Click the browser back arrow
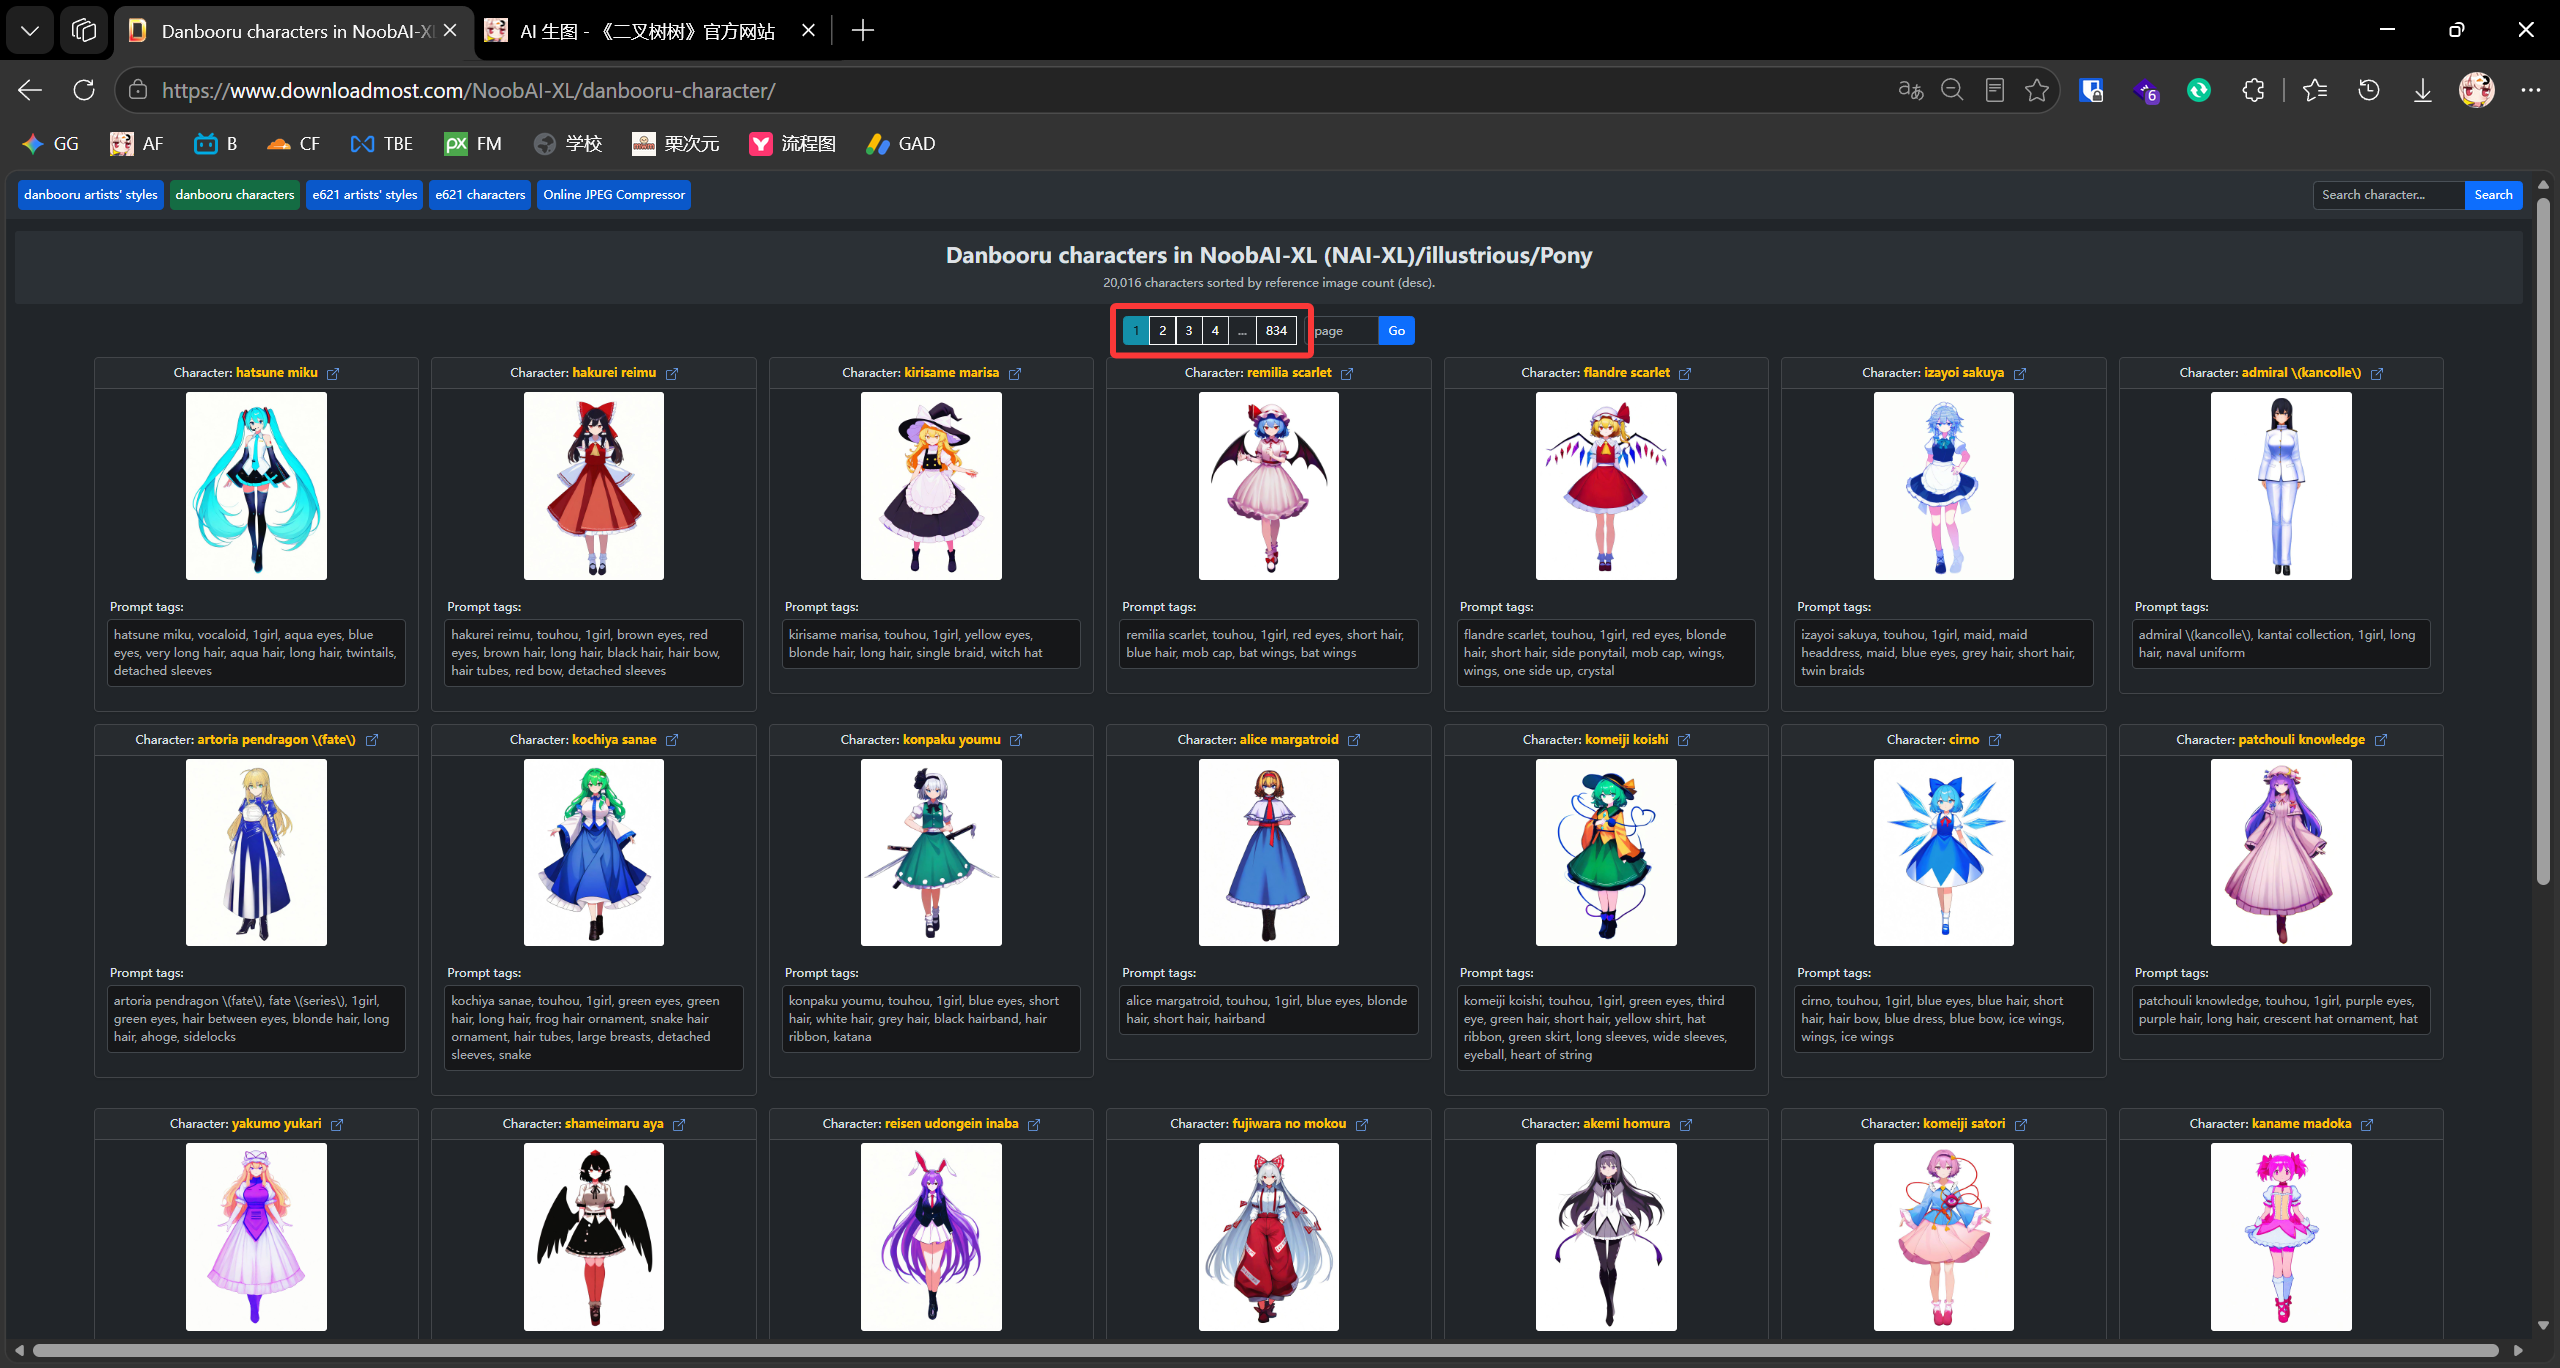 tap(30, 90)
